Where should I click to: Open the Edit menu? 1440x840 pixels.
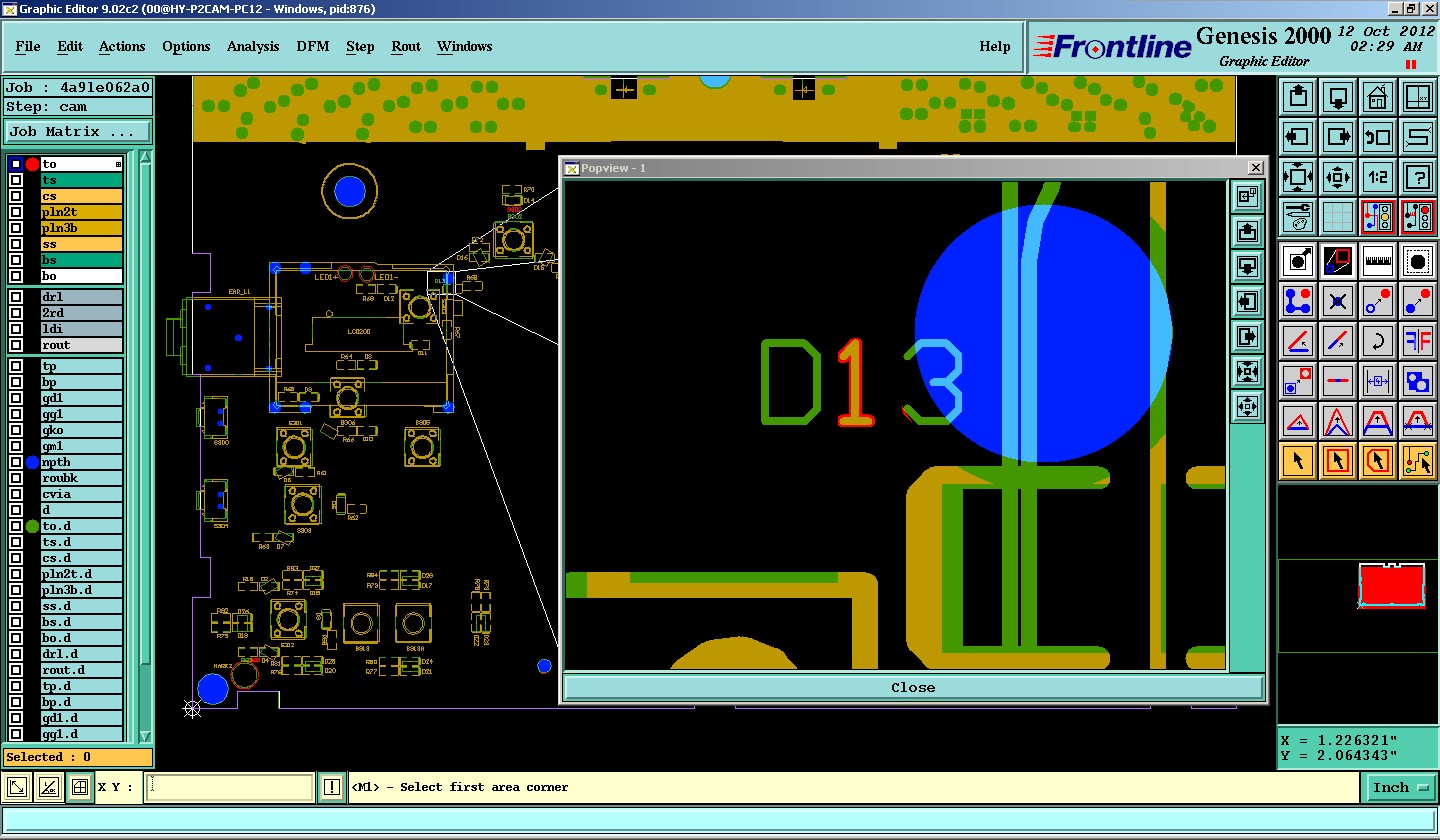tap(70, 47)
